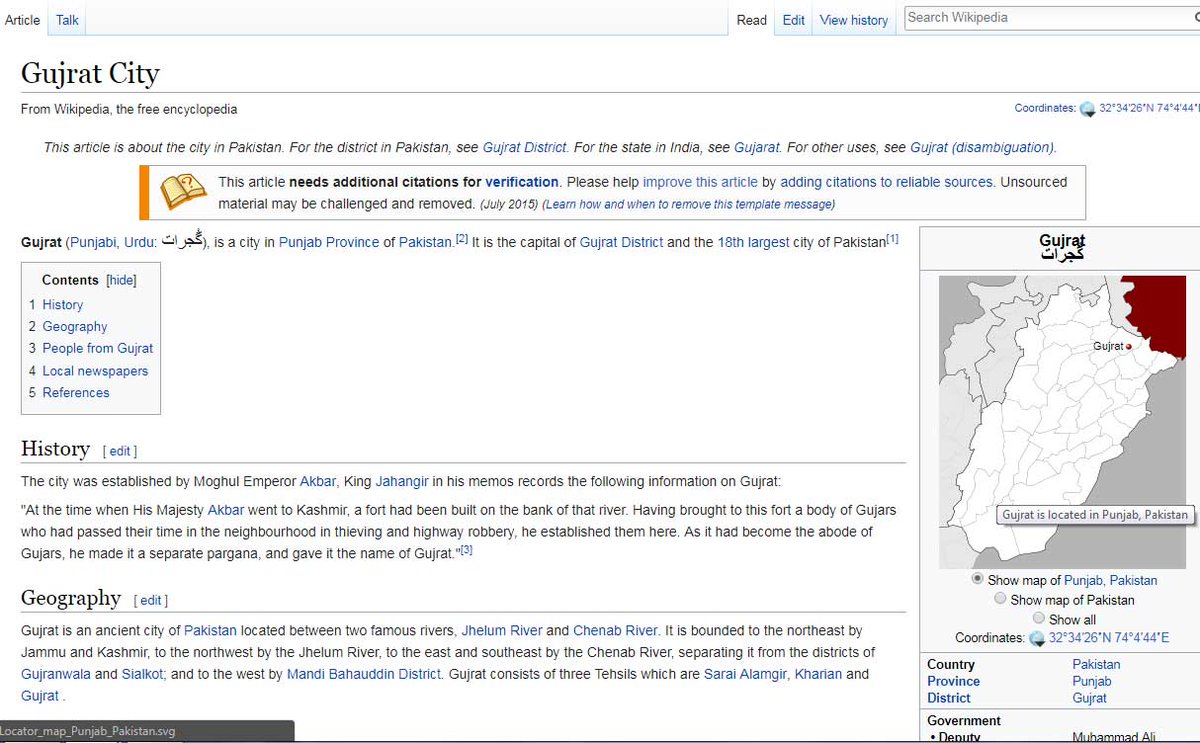Click the District label in infobox
Screen dimensions: 1200x743
tap(949, 698)
